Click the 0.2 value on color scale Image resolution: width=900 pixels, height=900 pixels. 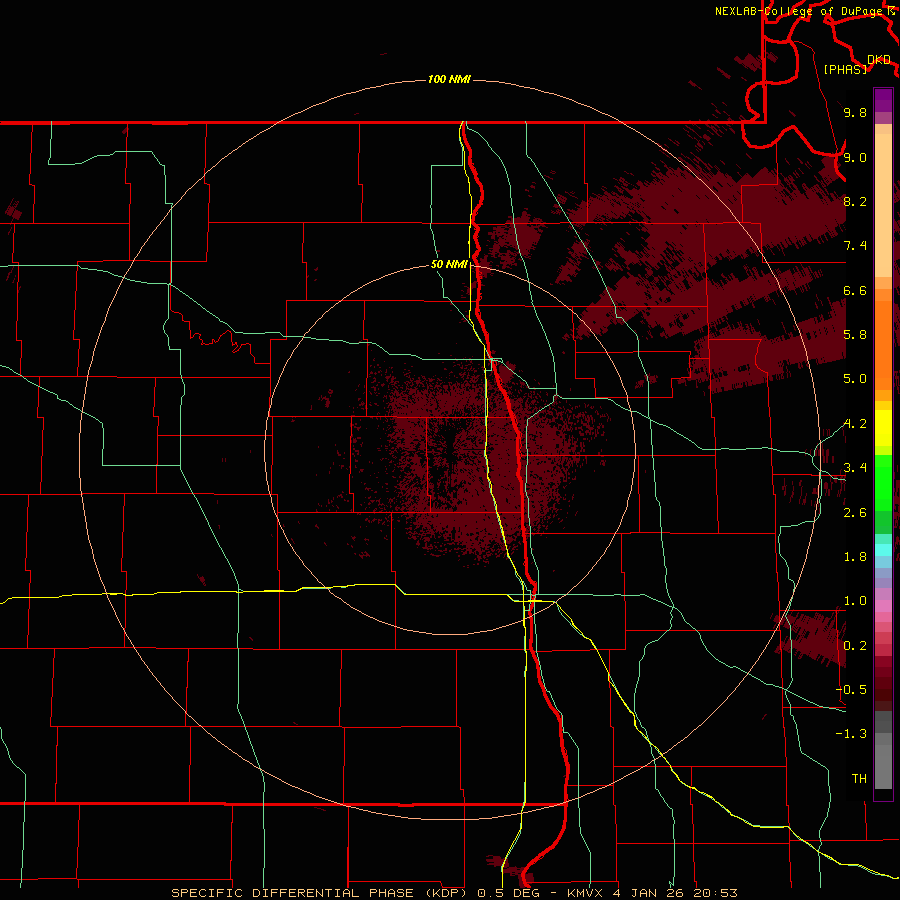pos(855,646)
